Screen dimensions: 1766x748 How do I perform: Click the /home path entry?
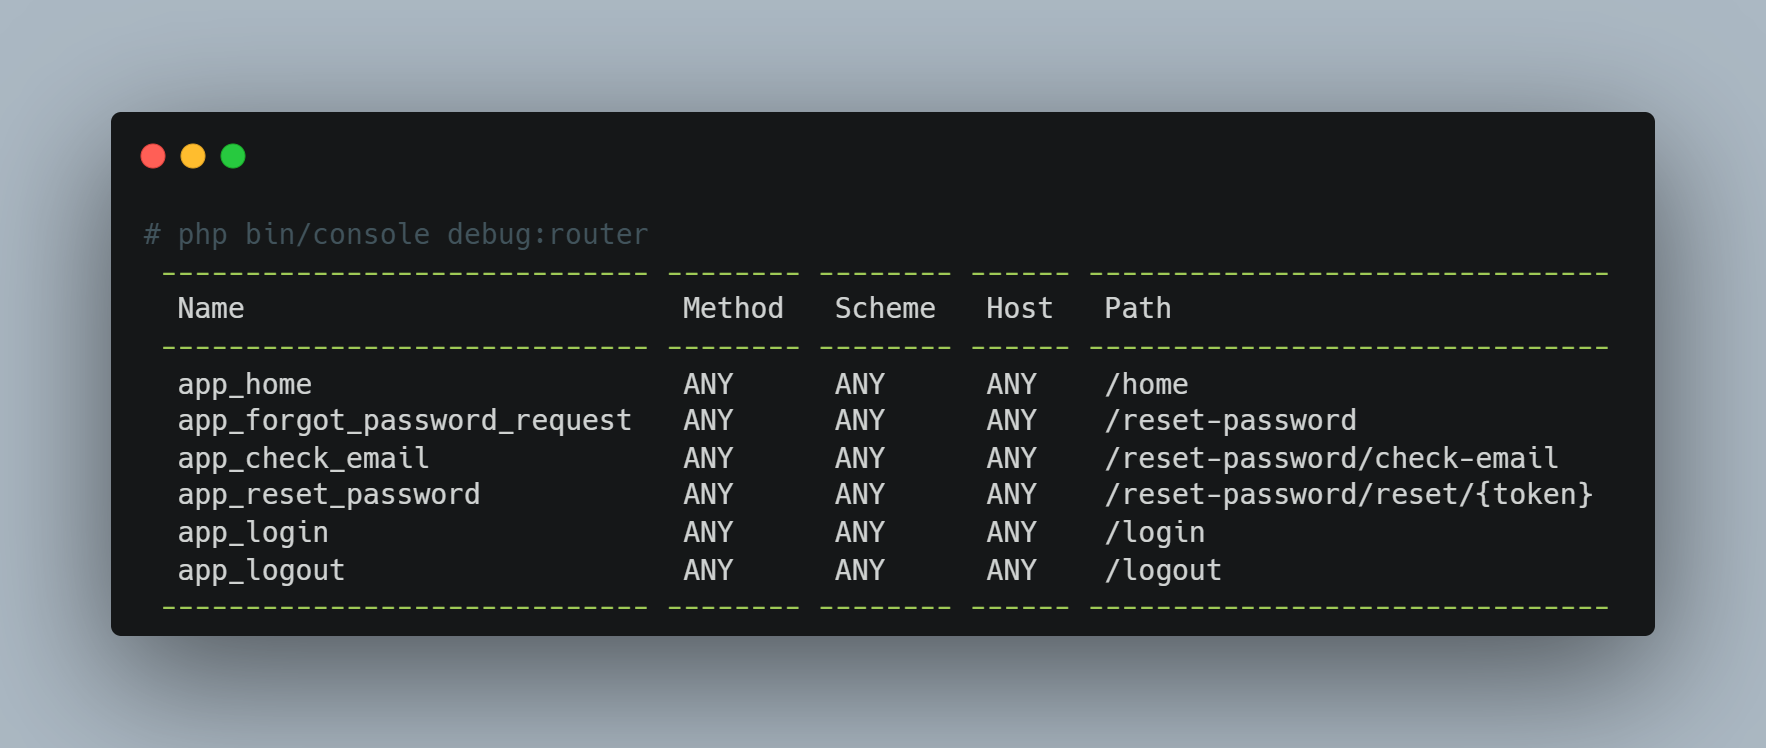point(1146,384)
